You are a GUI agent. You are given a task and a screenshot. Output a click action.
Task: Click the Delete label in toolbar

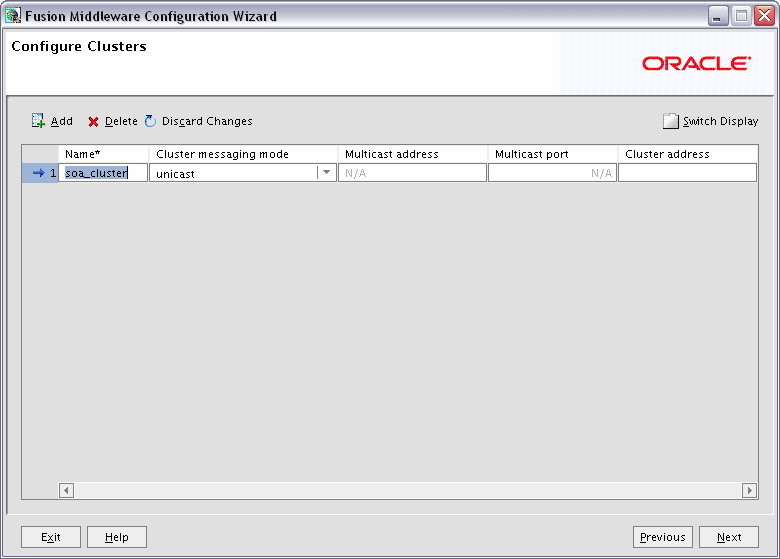click(x=121, y=121)
